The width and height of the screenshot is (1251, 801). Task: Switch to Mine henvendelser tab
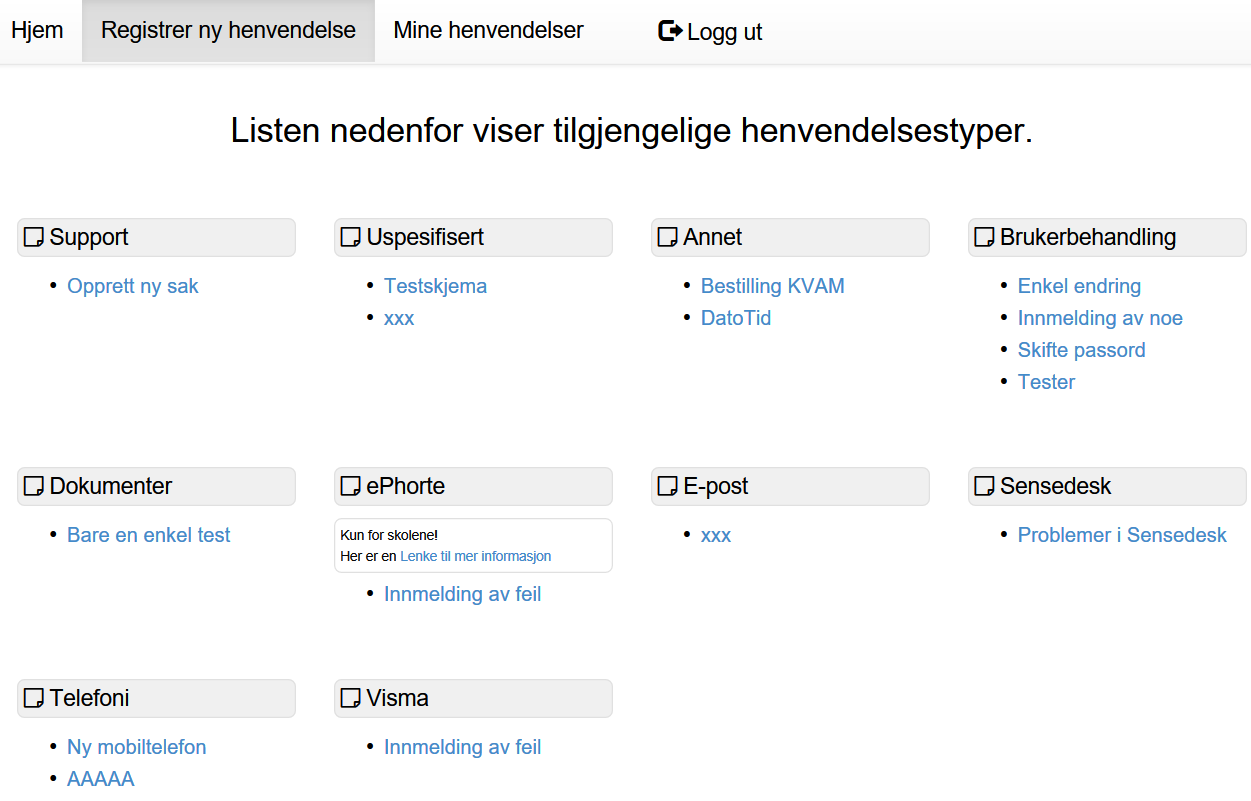pyautogui.click(x=488, y=31)
